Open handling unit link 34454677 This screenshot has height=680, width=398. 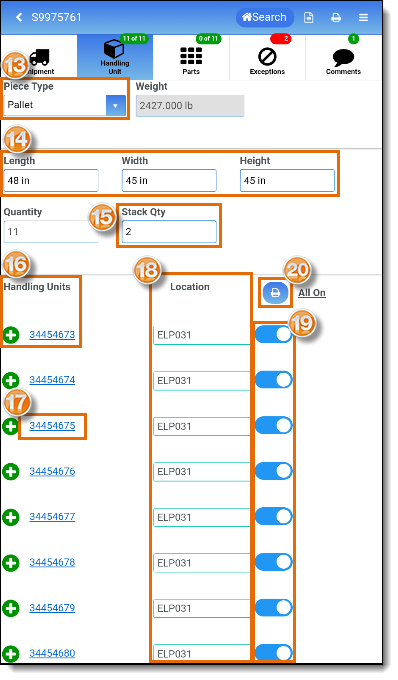click(52, 517)
